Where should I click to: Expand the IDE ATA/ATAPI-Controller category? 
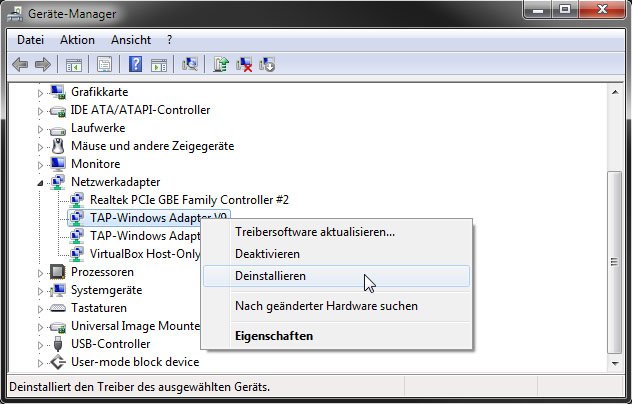40,111
